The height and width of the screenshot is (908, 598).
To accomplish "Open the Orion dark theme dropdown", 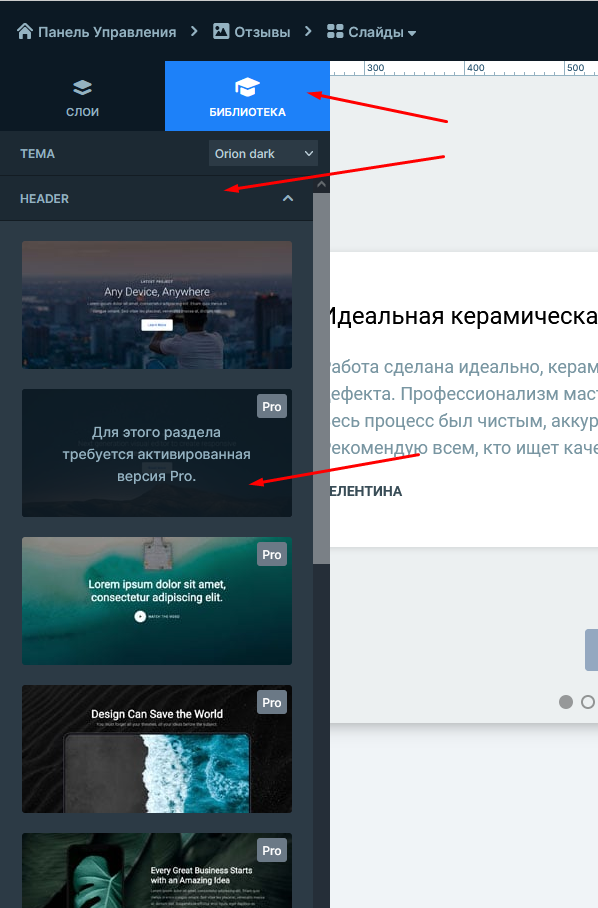I will click(x=263, y=153).
